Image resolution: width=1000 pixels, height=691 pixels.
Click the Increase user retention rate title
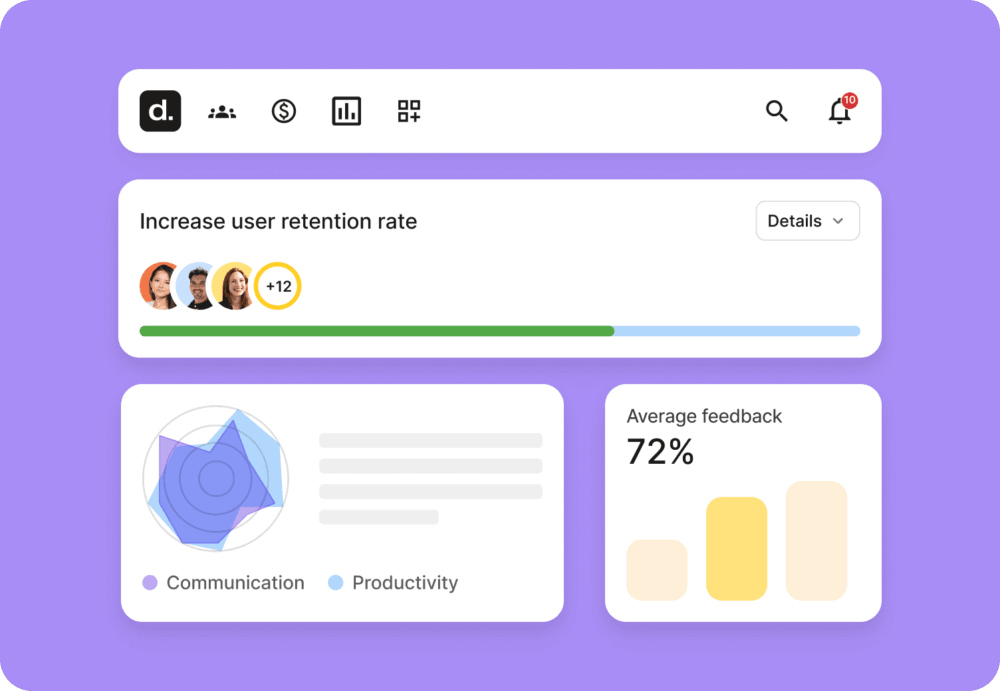pos(278,222)
